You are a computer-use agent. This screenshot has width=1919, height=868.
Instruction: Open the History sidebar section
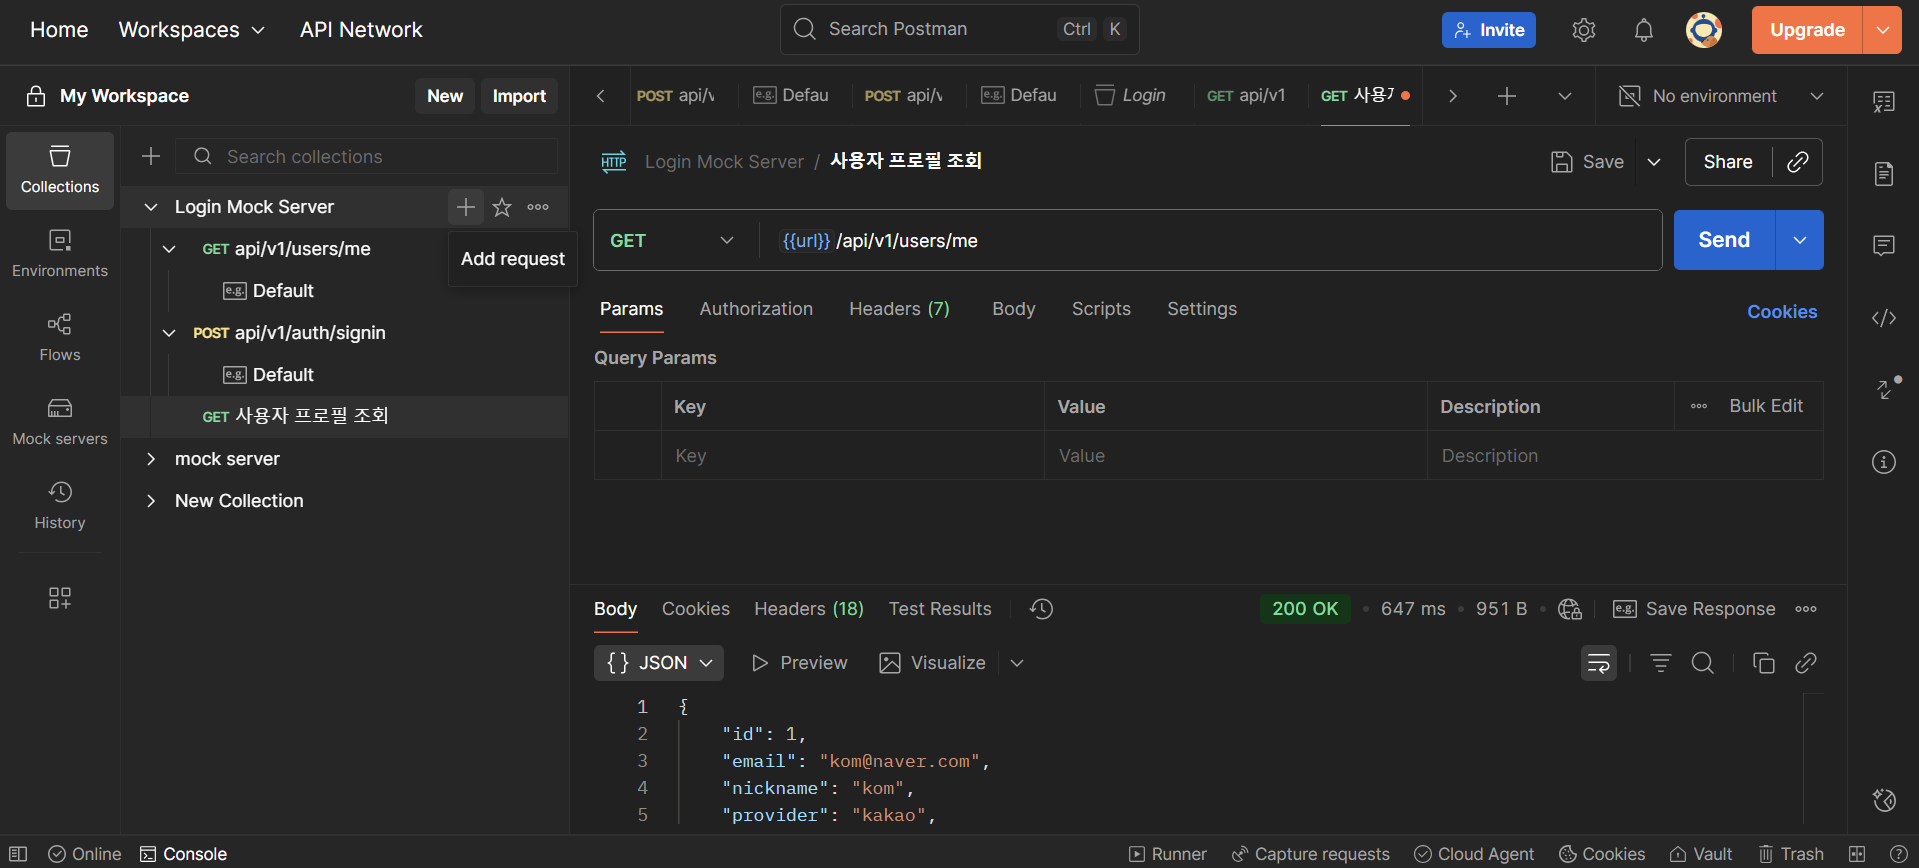point(60,506)
